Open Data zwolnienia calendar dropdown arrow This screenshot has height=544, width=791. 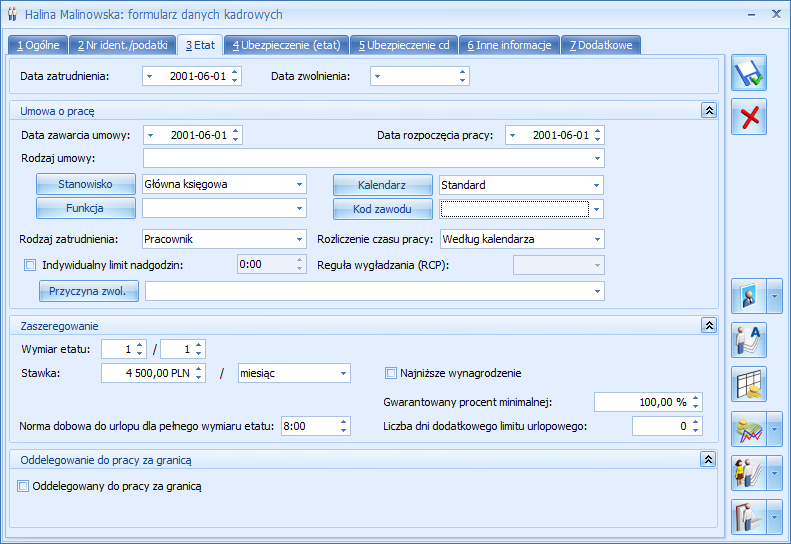[377, 77]
